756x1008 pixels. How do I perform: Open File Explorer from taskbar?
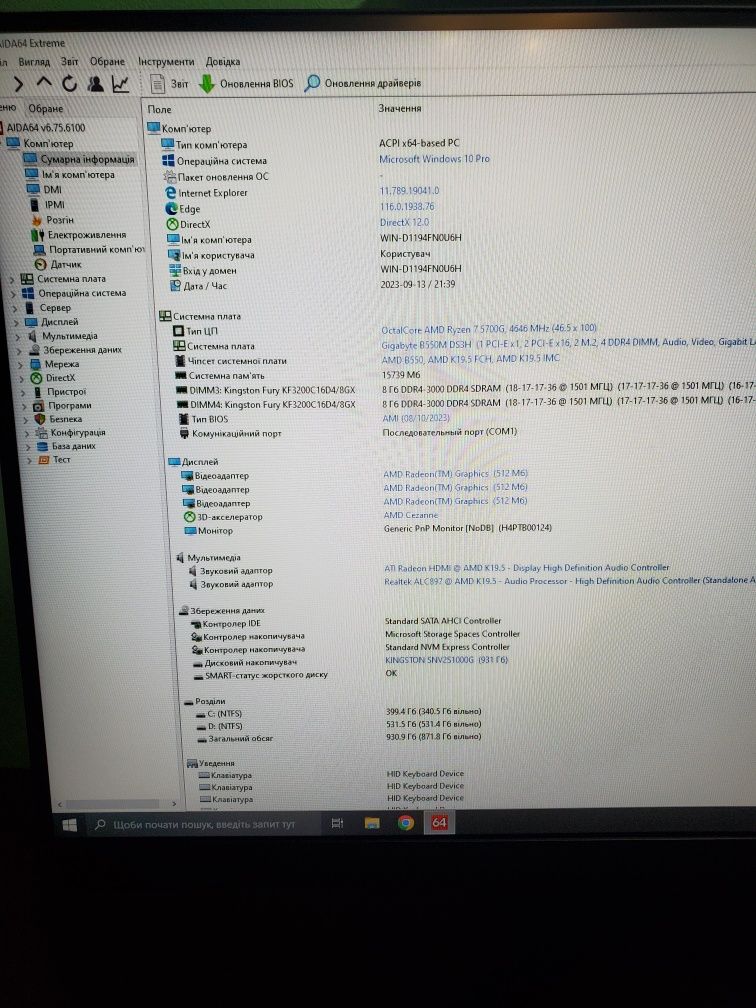tap(372, 824)
